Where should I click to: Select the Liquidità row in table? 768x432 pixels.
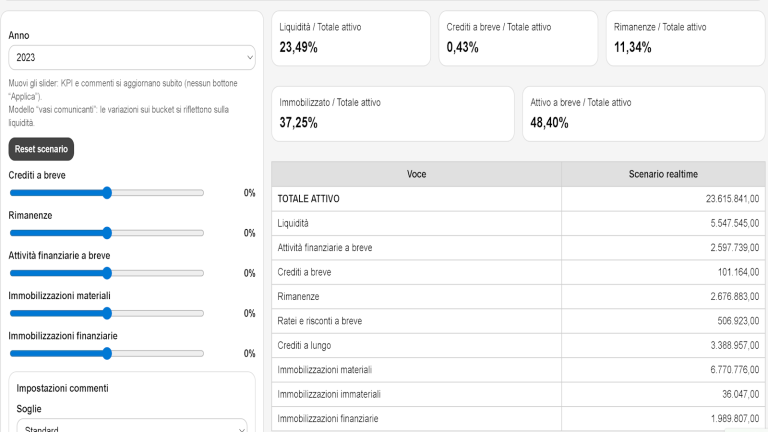point(518,223)
